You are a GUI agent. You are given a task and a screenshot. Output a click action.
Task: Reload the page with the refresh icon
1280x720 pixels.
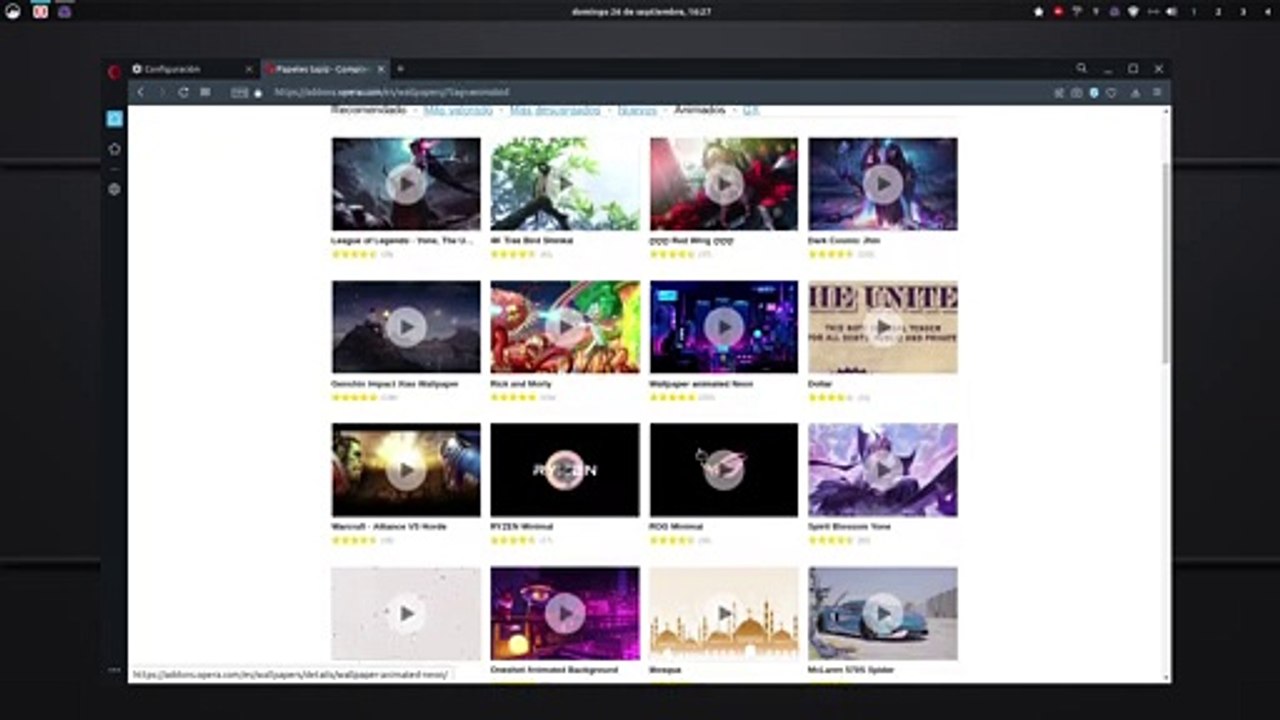(183, 92)
